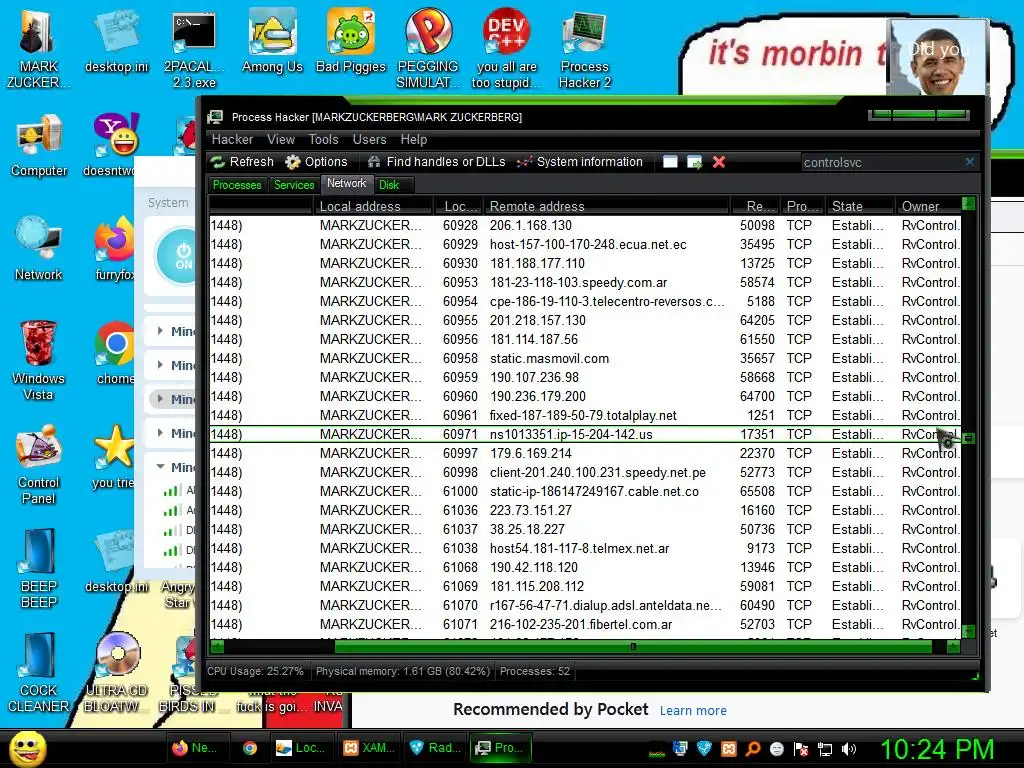The height and width of the screenshot is (768, 1024).
Task: Select row with address 223.73.151.27
Action: pos(584,510)
